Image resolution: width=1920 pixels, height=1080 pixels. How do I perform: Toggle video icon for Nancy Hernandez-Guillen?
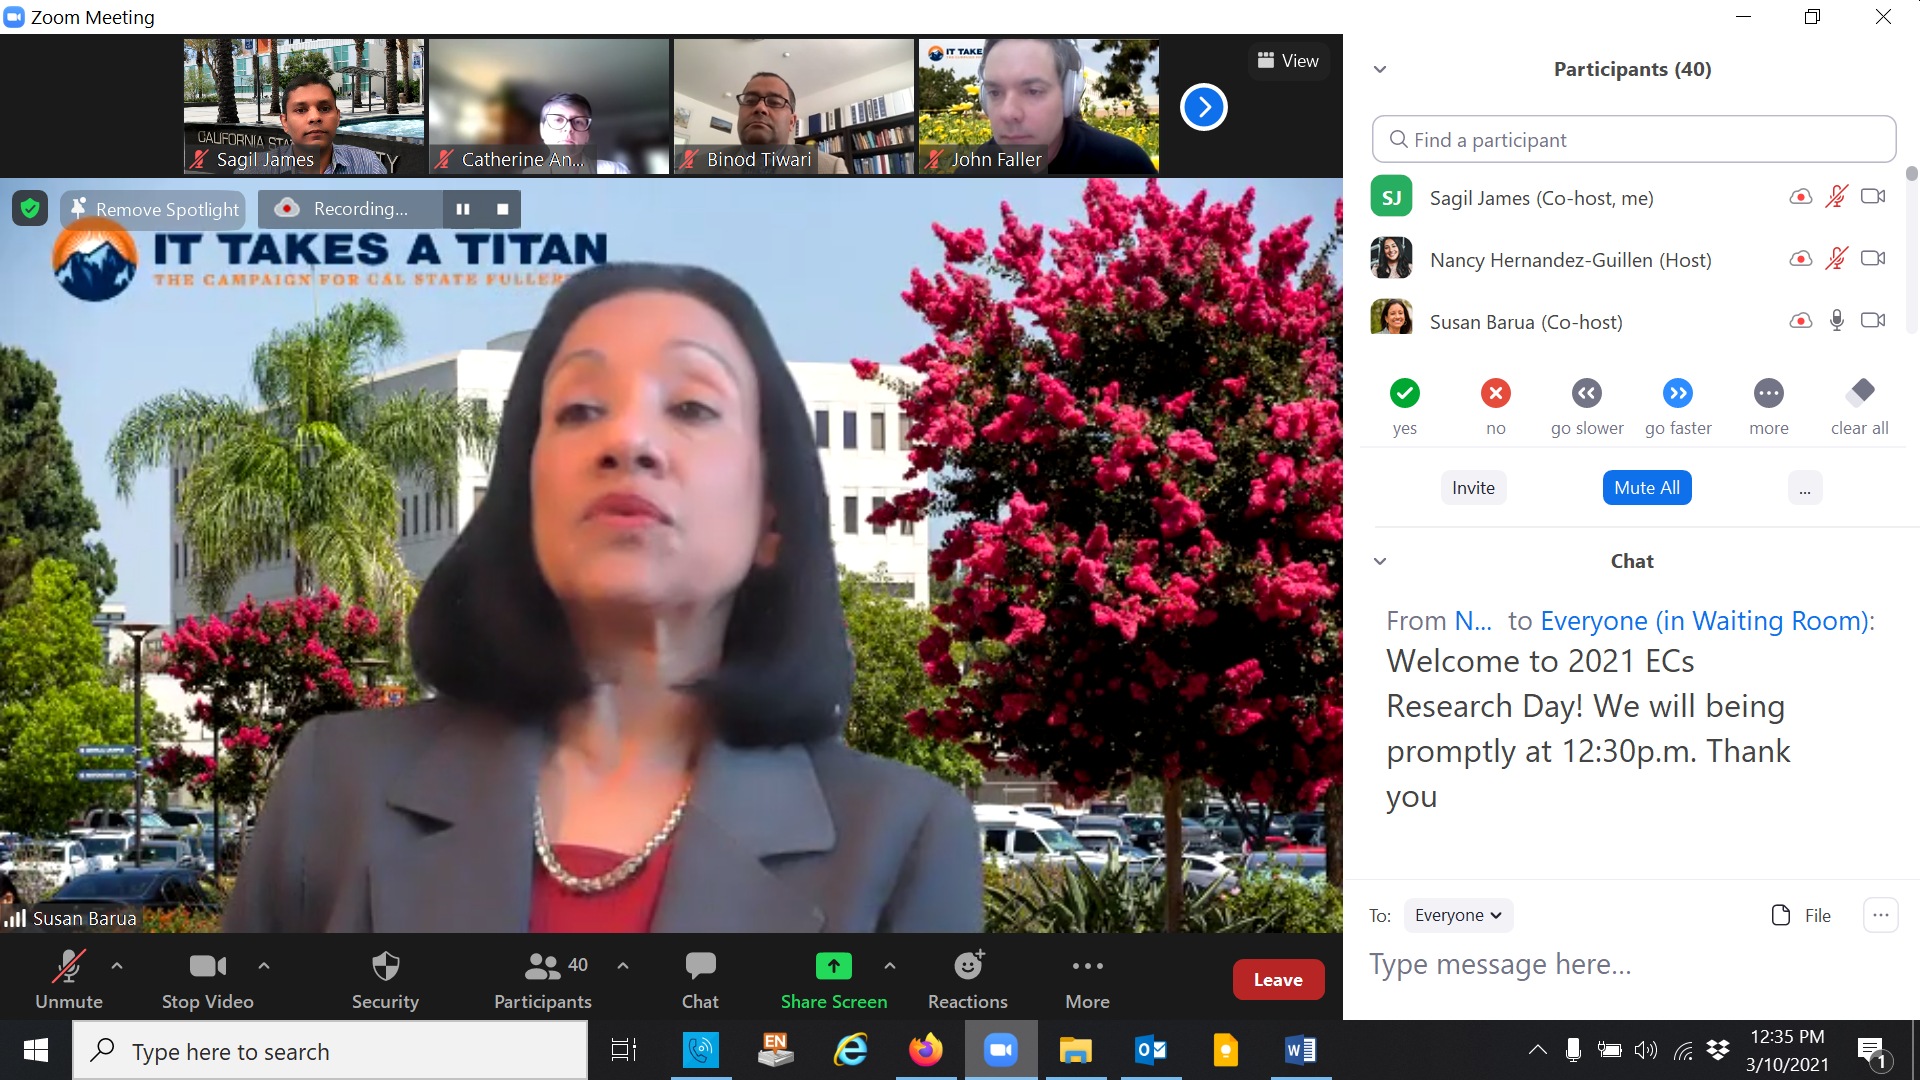(1873, 259)
